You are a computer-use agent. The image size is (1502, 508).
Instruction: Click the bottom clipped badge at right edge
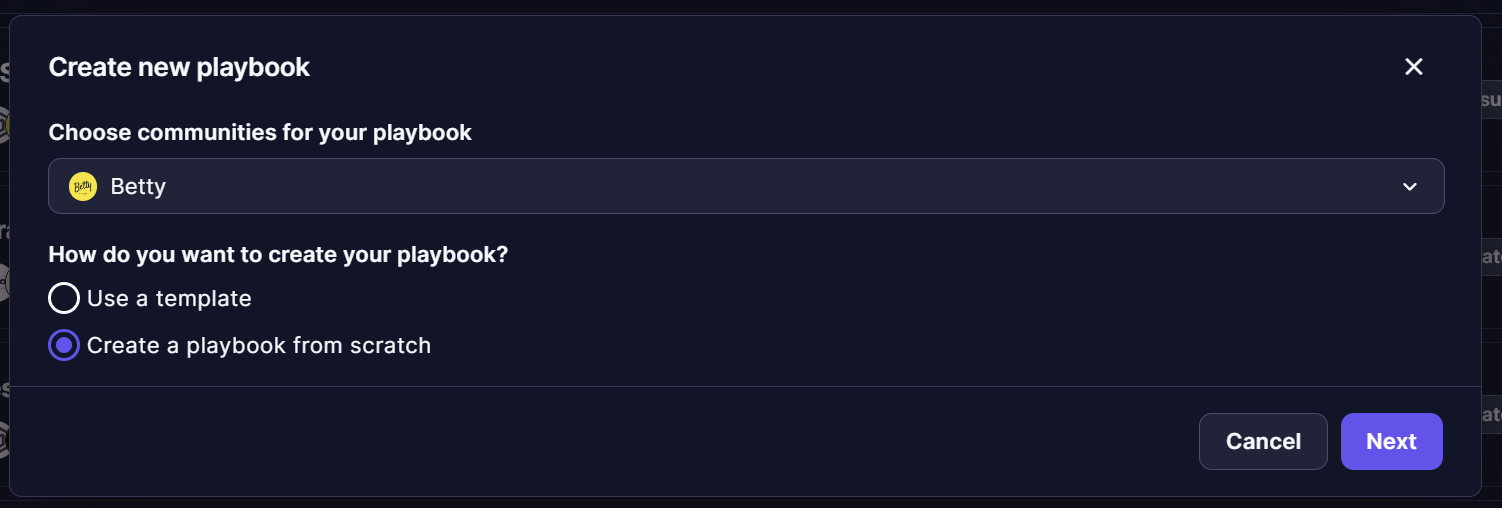(1491, 414)
